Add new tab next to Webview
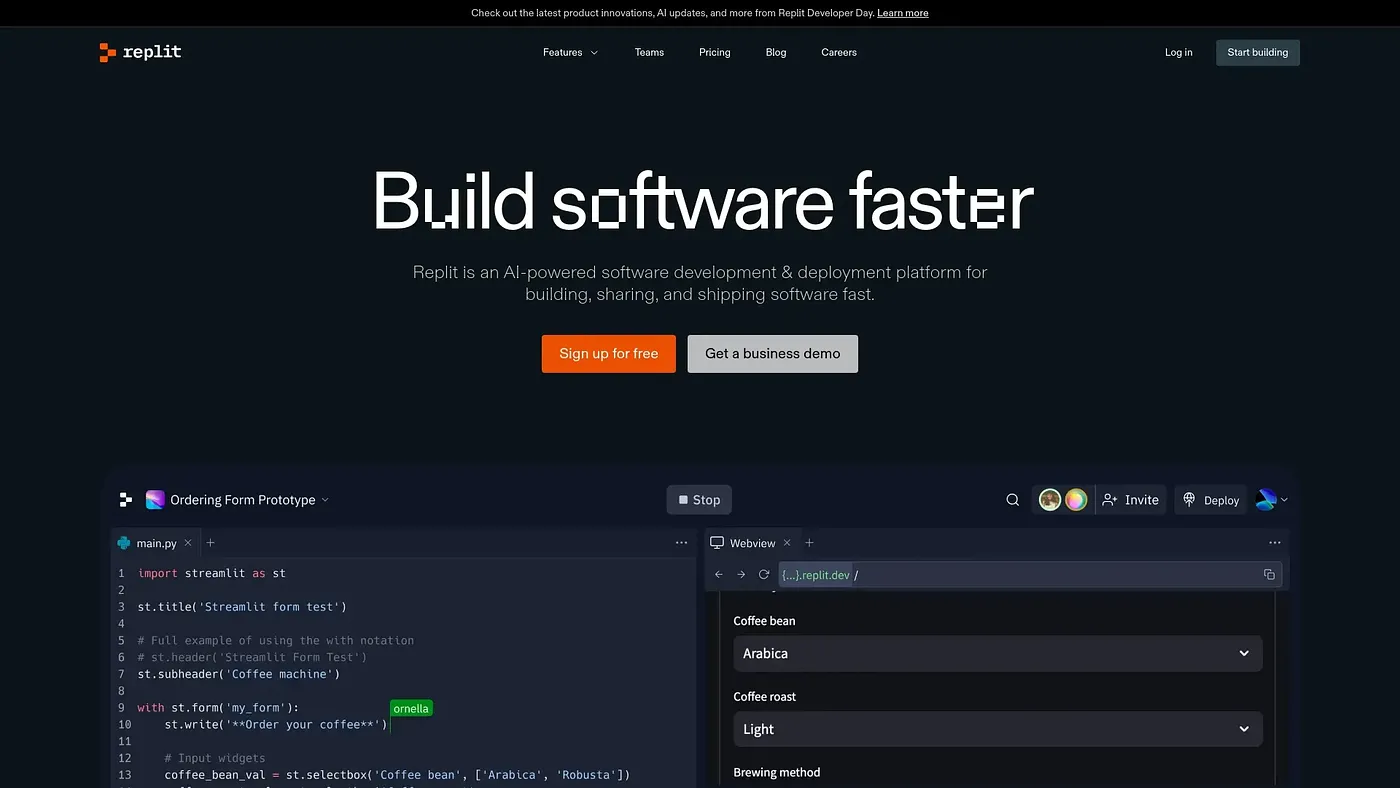 [x=810, y=543]
